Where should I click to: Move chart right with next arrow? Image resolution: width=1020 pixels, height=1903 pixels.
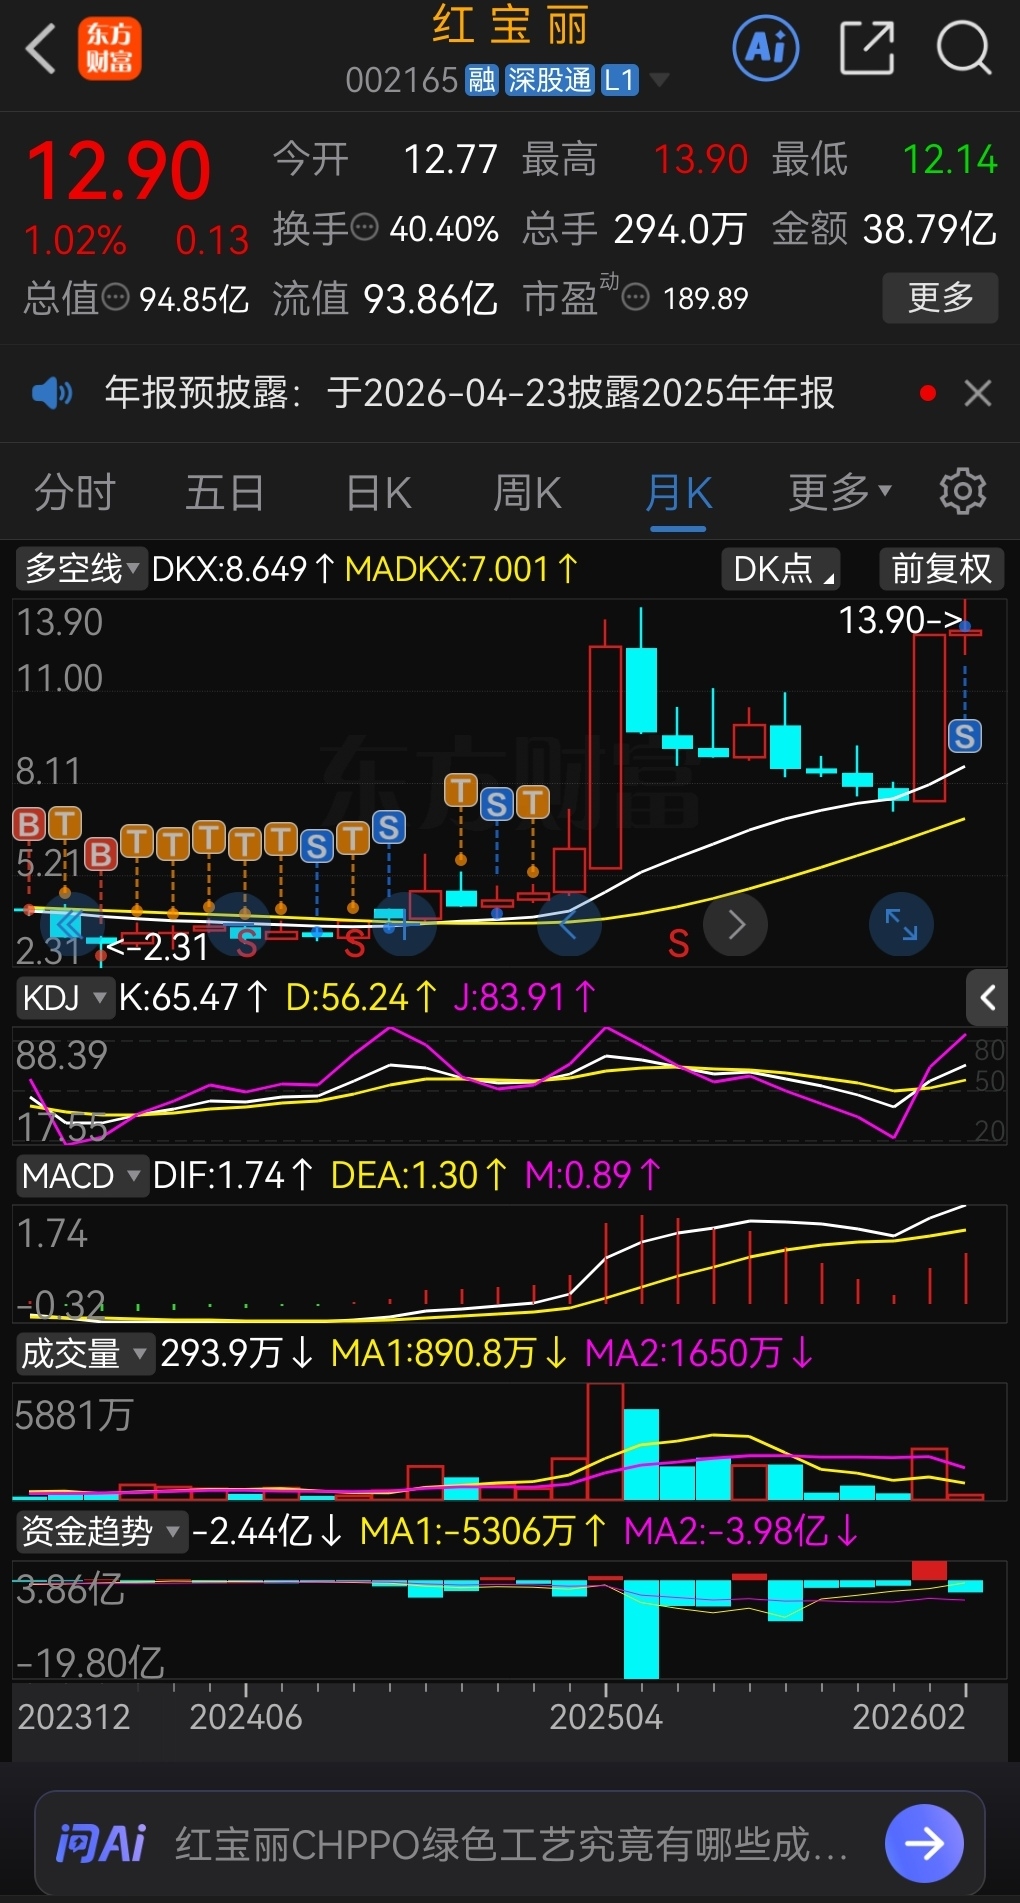(x=736, y=924)
